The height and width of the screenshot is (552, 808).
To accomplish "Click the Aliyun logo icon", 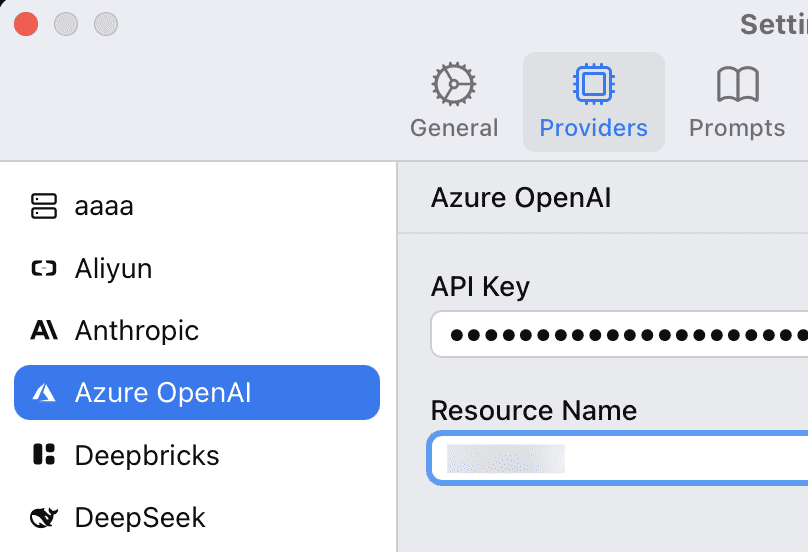I will click(44, 269).
